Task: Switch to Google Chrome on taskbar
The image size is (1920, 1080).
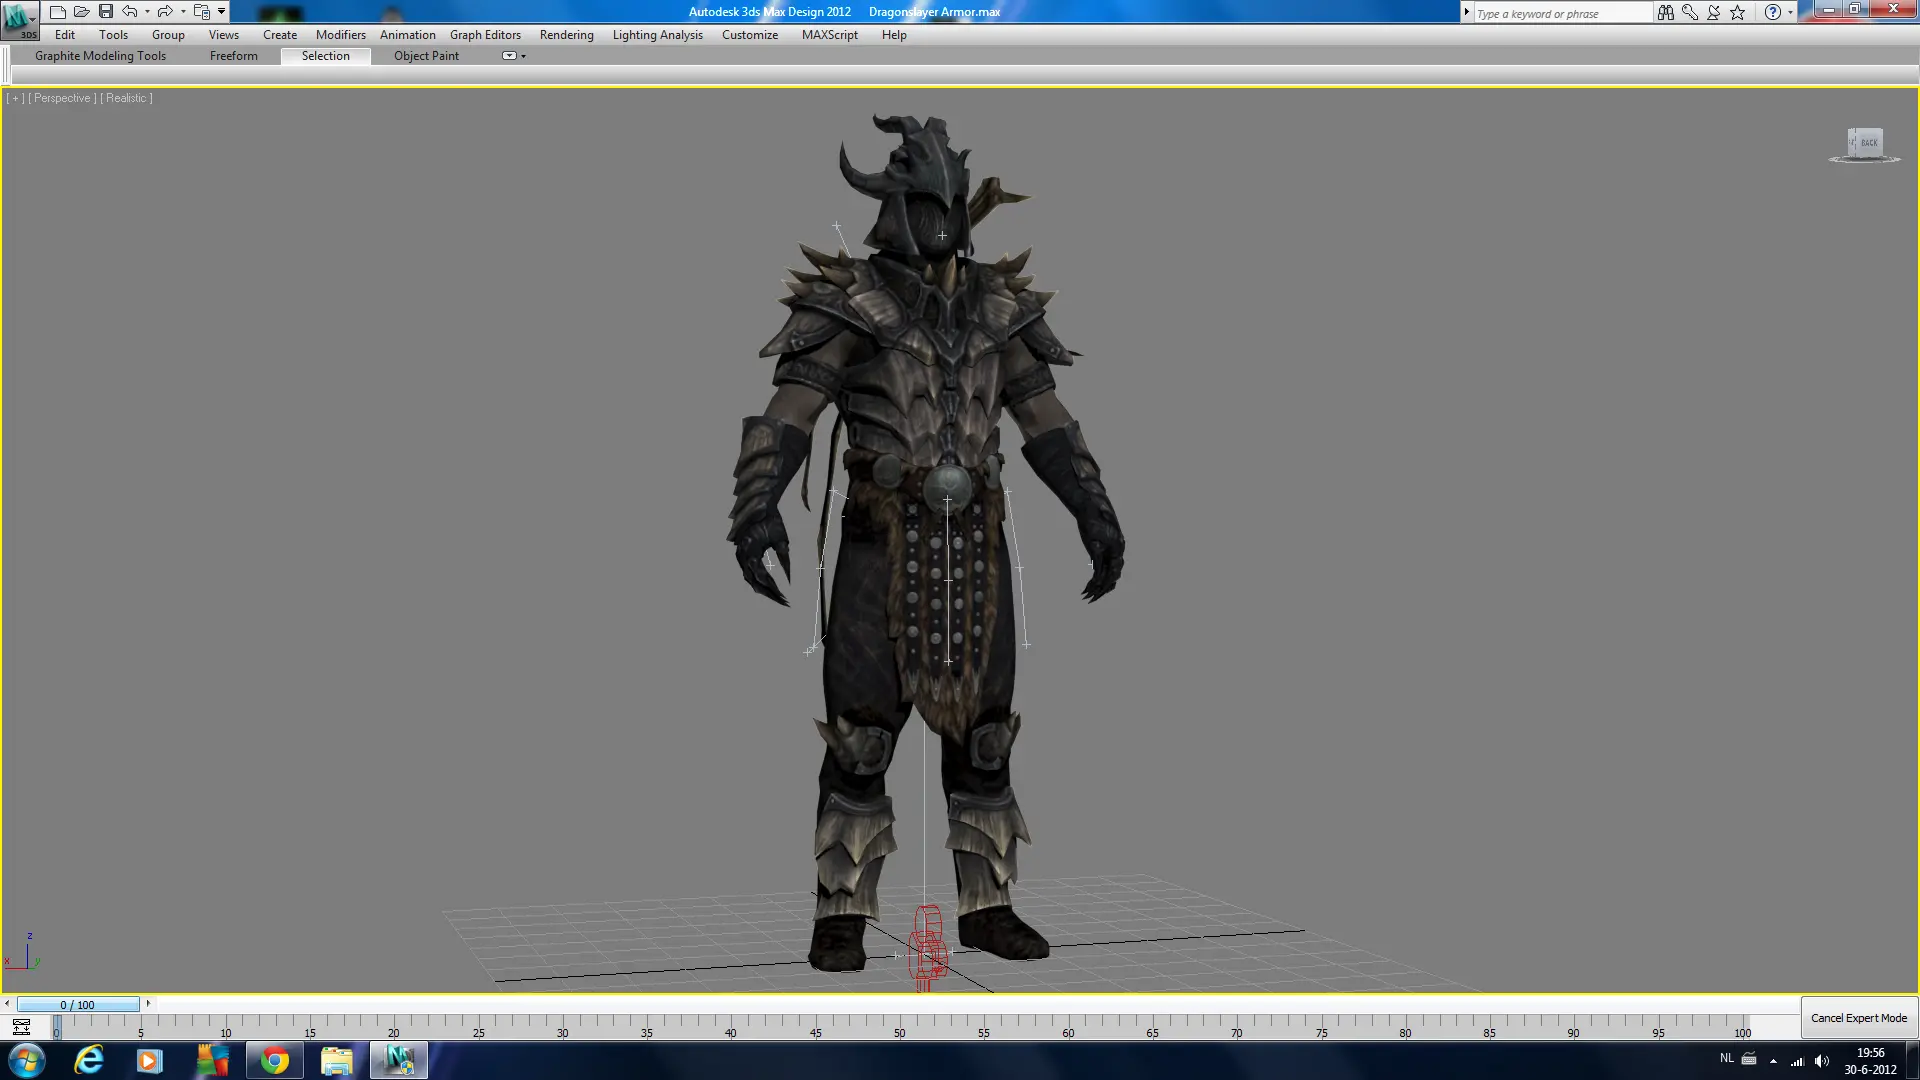Action: (274, 1060)
